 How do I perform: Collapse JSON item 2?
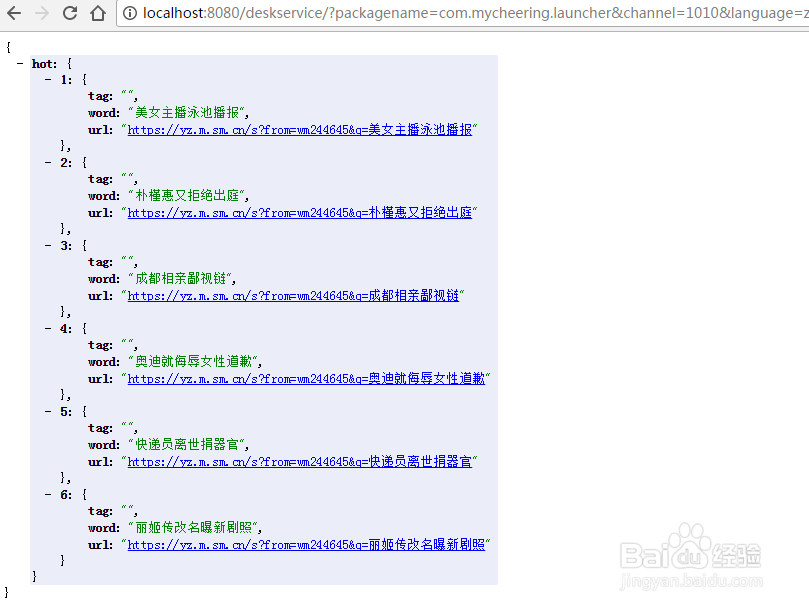pos(48,163)
